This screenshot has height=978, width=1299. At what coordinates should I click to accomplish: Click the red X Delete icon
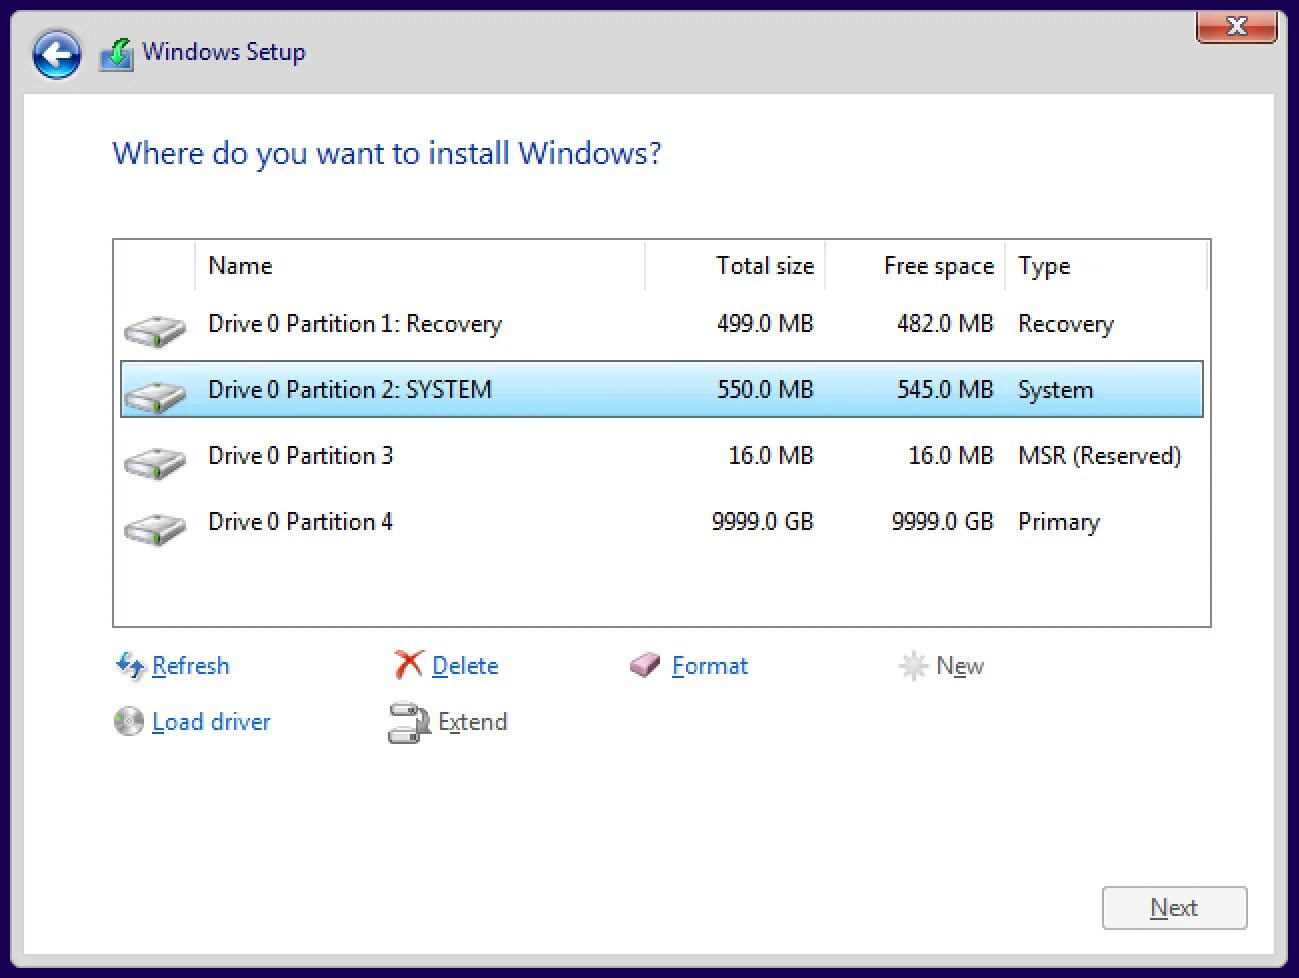click(x=409, y=665)
